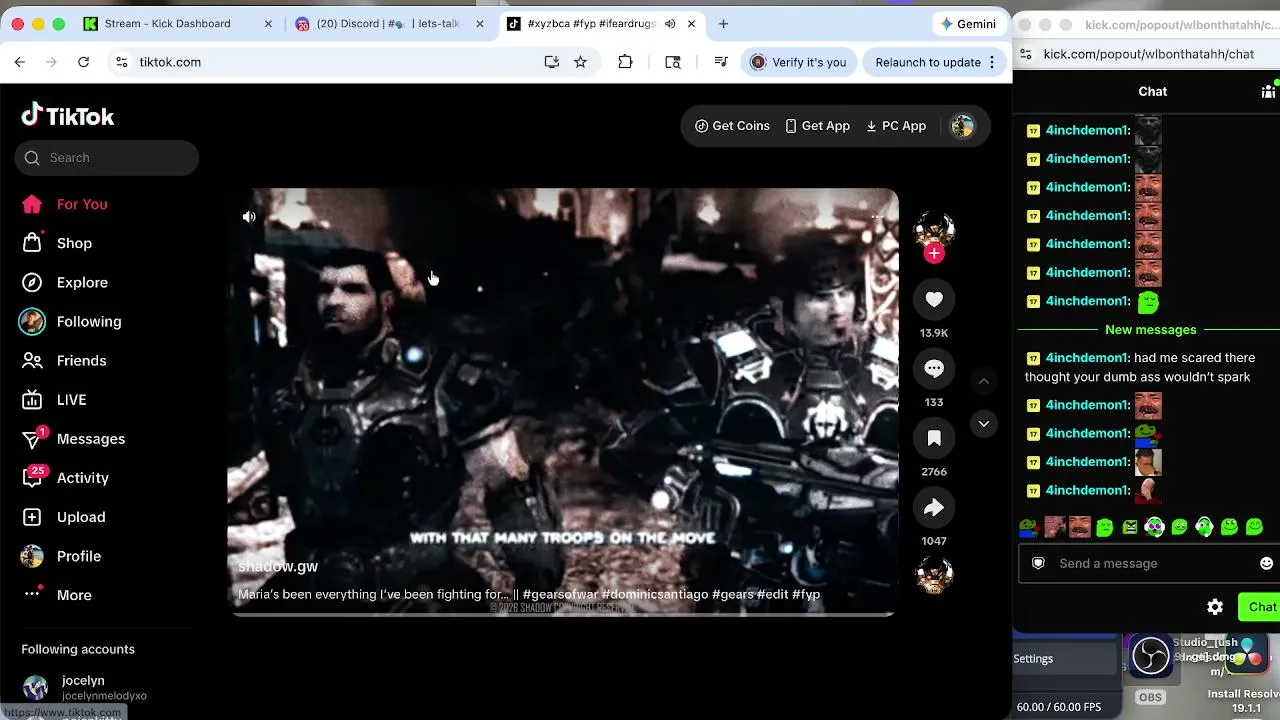Open Chrome's media controls icon
The width and height of the screenshot is (1280, 720).
(720, 62)
